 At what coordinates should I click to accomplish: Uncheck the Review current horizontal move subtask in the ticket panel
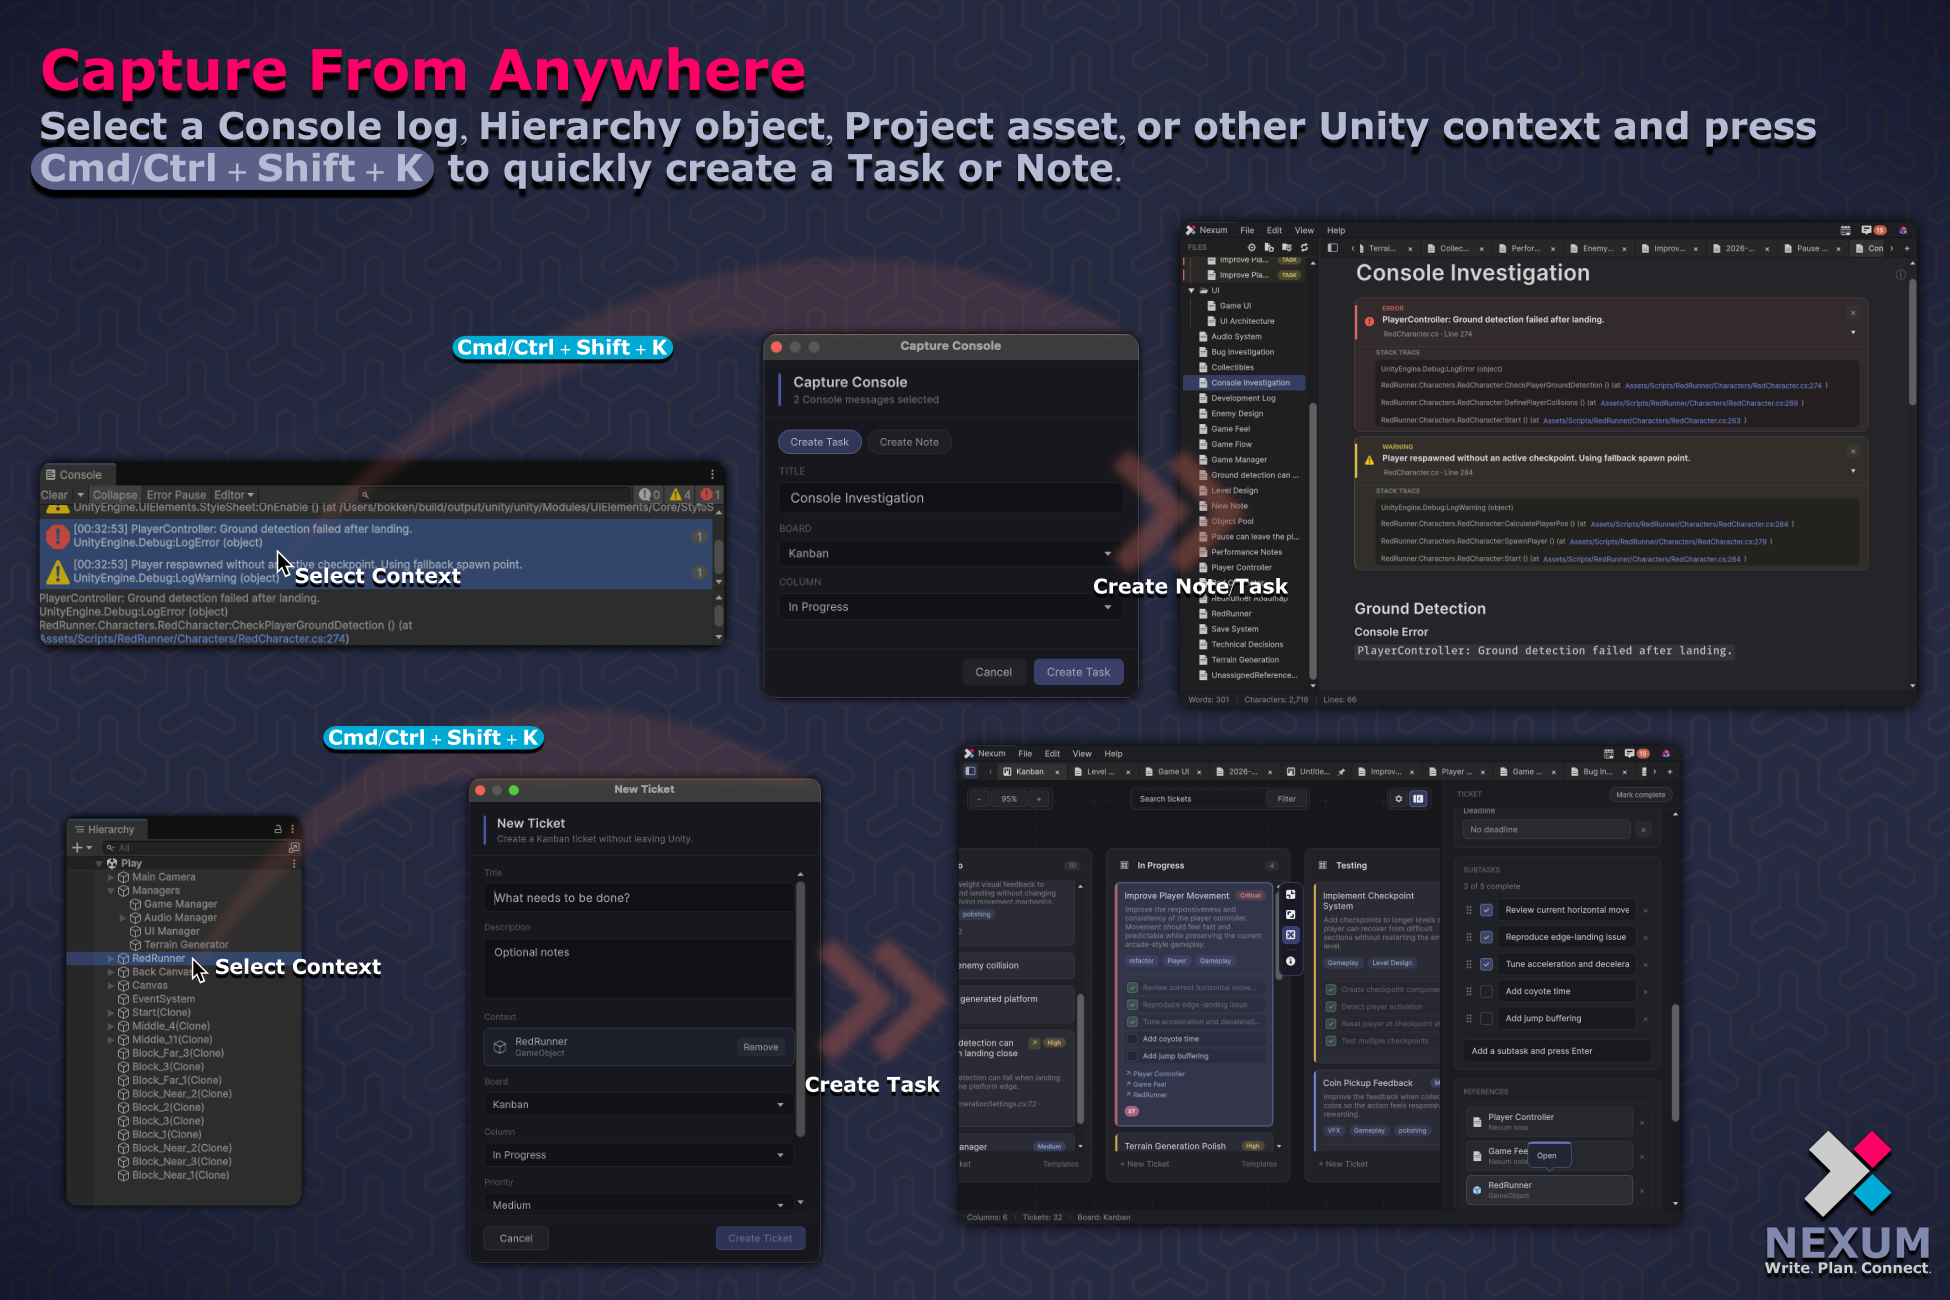tap(1486, 910)
